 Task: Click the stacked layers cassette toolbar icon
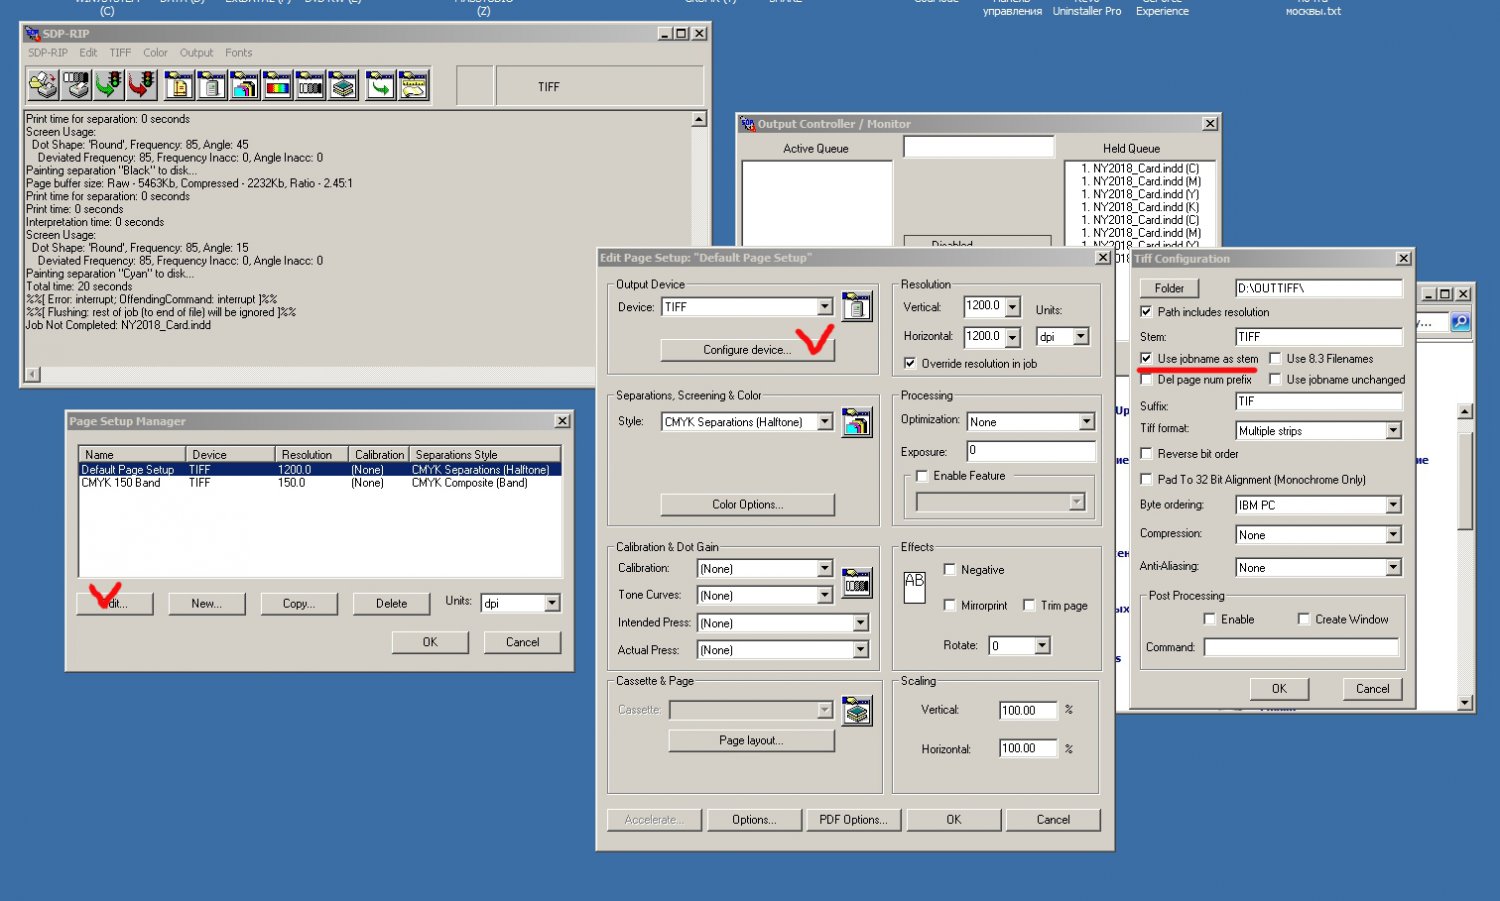343,86
